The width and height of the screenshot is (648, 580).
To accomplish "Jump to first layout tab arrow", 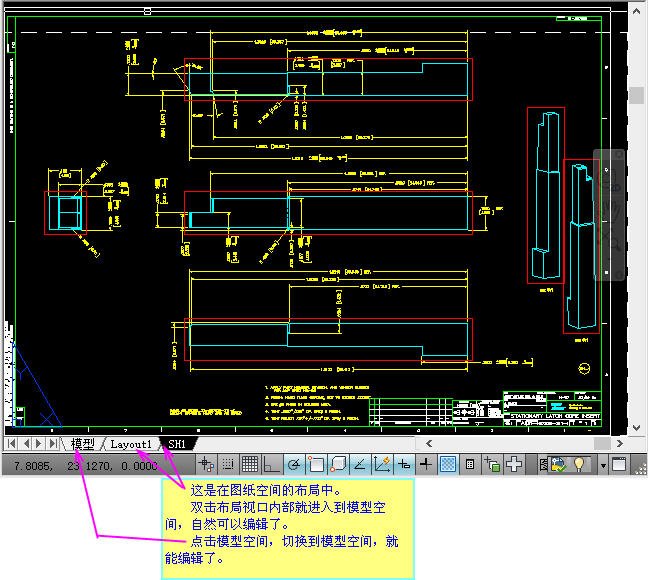I will [x=11, y=443].
